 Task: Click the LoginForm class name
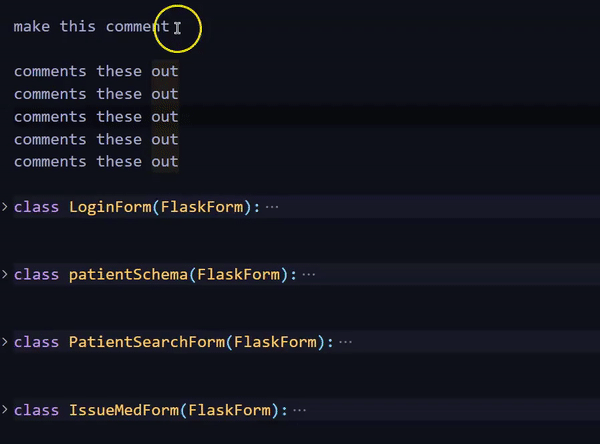[109, 207]
